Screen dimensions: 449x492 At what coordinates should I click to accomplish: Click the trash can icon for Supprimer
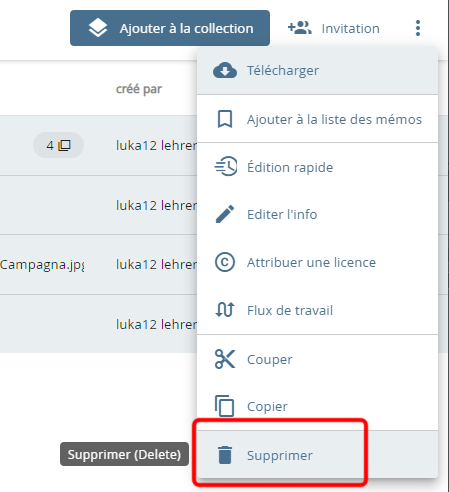coord(225,455)
